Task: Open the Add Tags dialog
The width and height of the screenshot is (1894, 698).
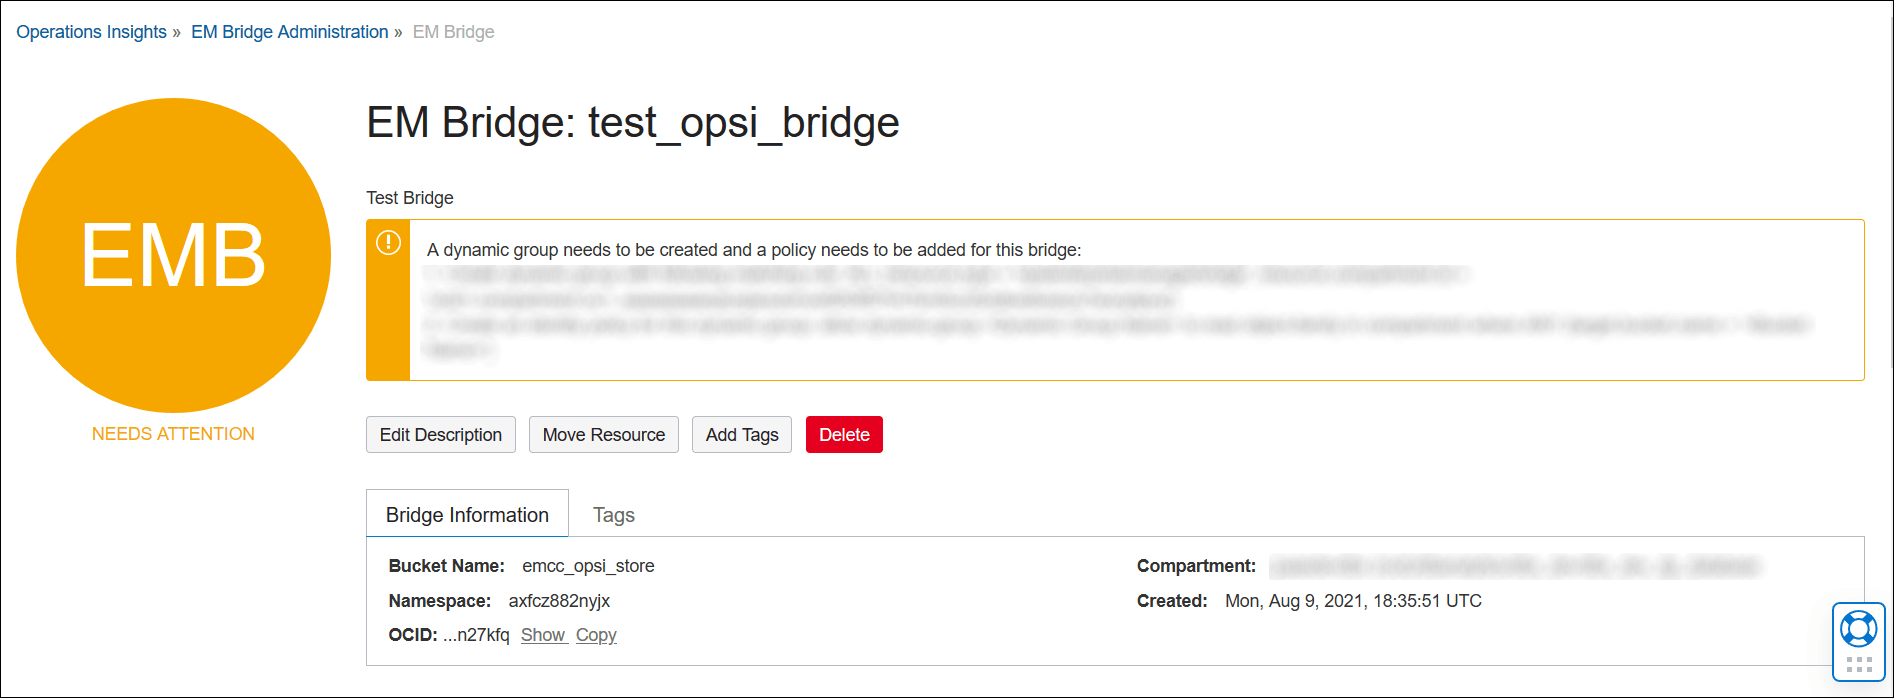Action: tap(741, 435)
